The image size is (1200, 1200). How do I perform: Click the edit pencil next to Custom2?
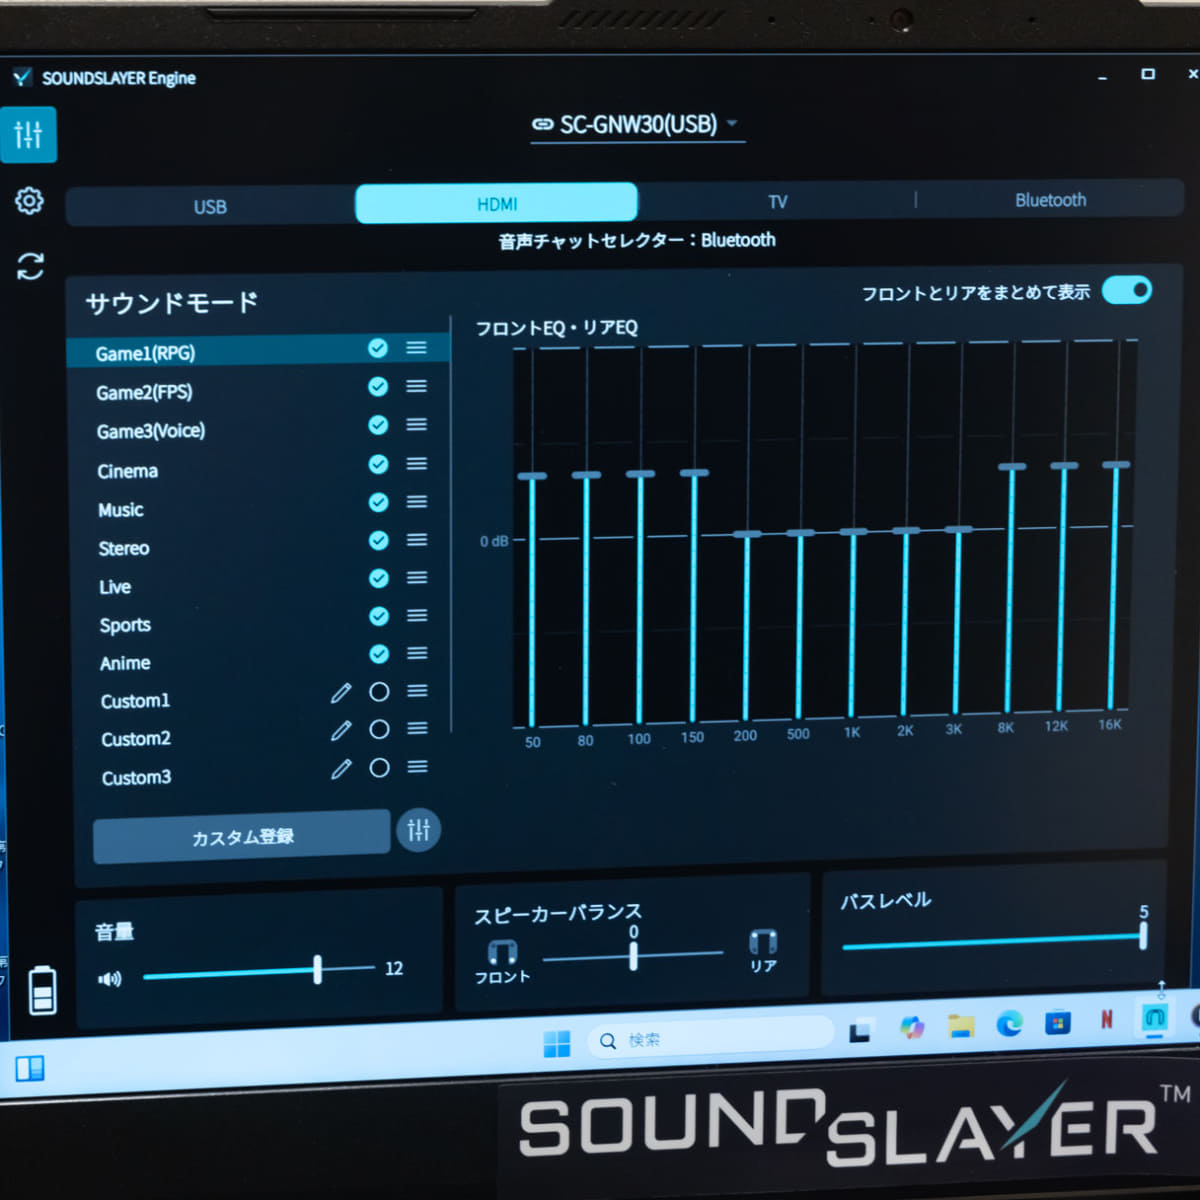point(341,730)
